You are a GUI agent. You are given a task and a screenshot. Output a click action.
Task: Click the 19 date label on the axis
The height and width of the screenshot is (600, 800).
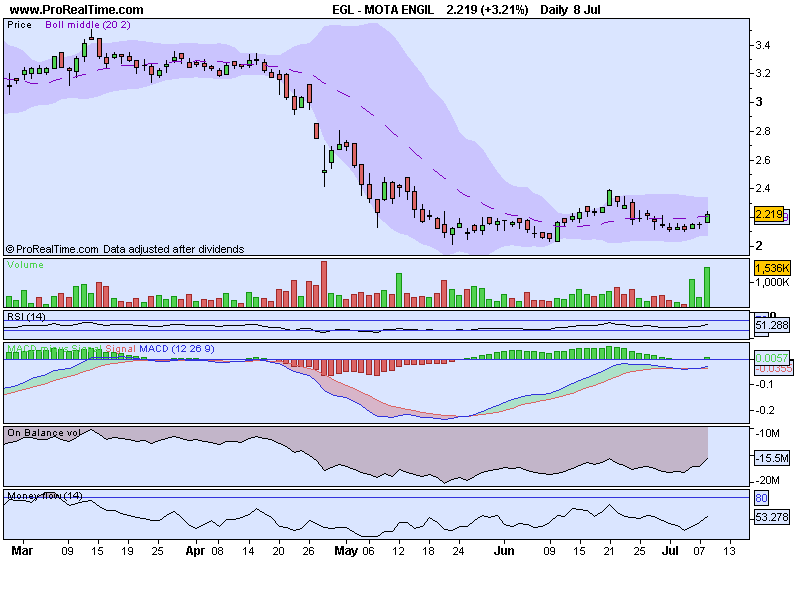coord(128,551)
